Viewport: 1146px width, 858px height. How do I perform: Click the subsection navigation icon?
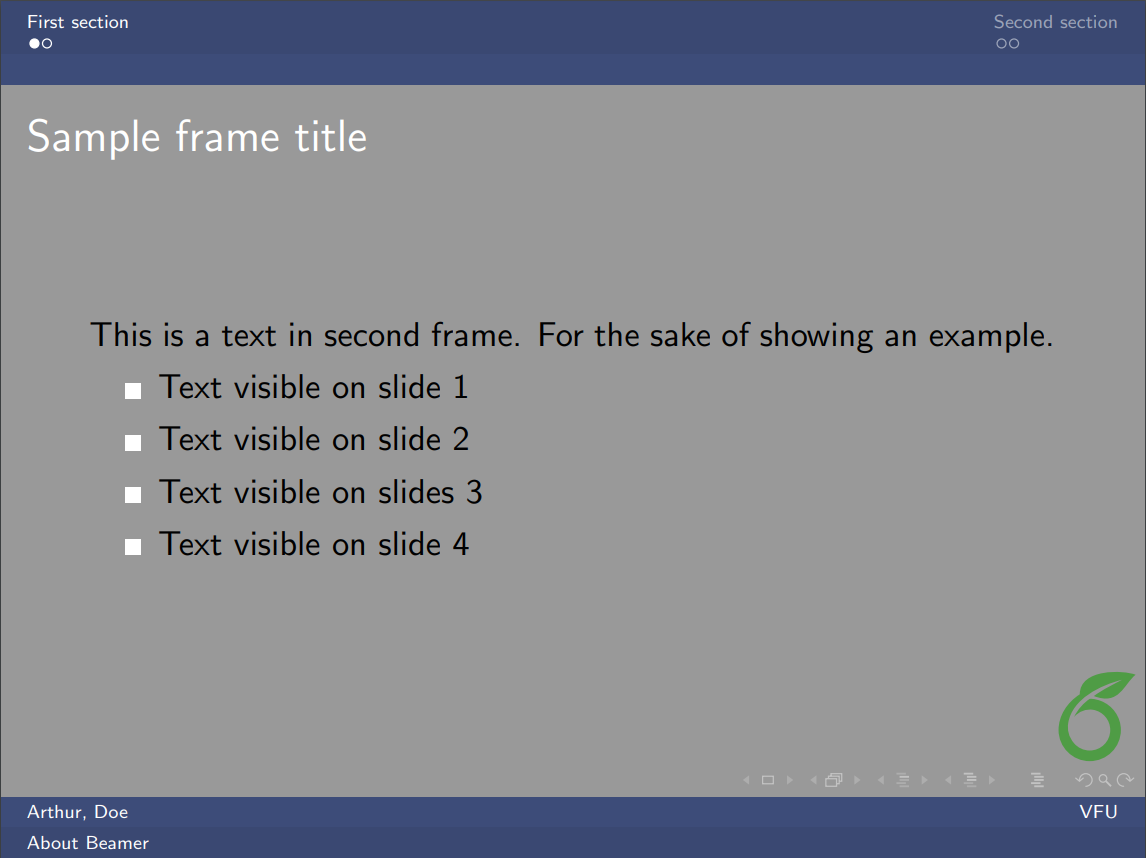pos(903,780)
